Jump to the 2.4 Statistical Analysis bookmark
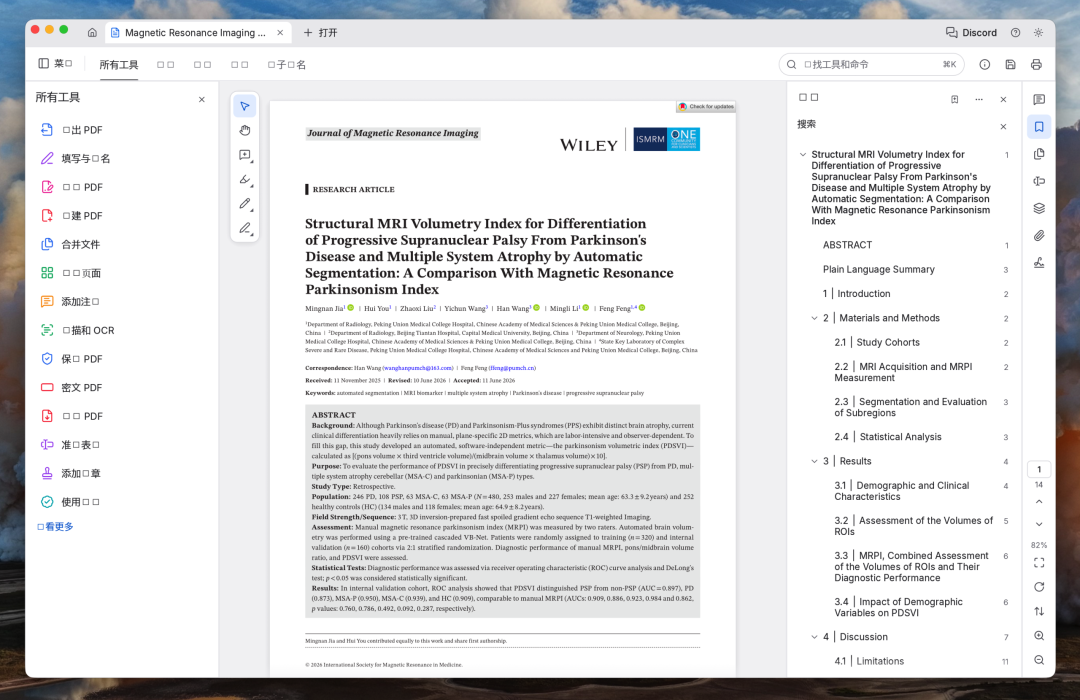 pyautogui.click(x=888, y=437)
